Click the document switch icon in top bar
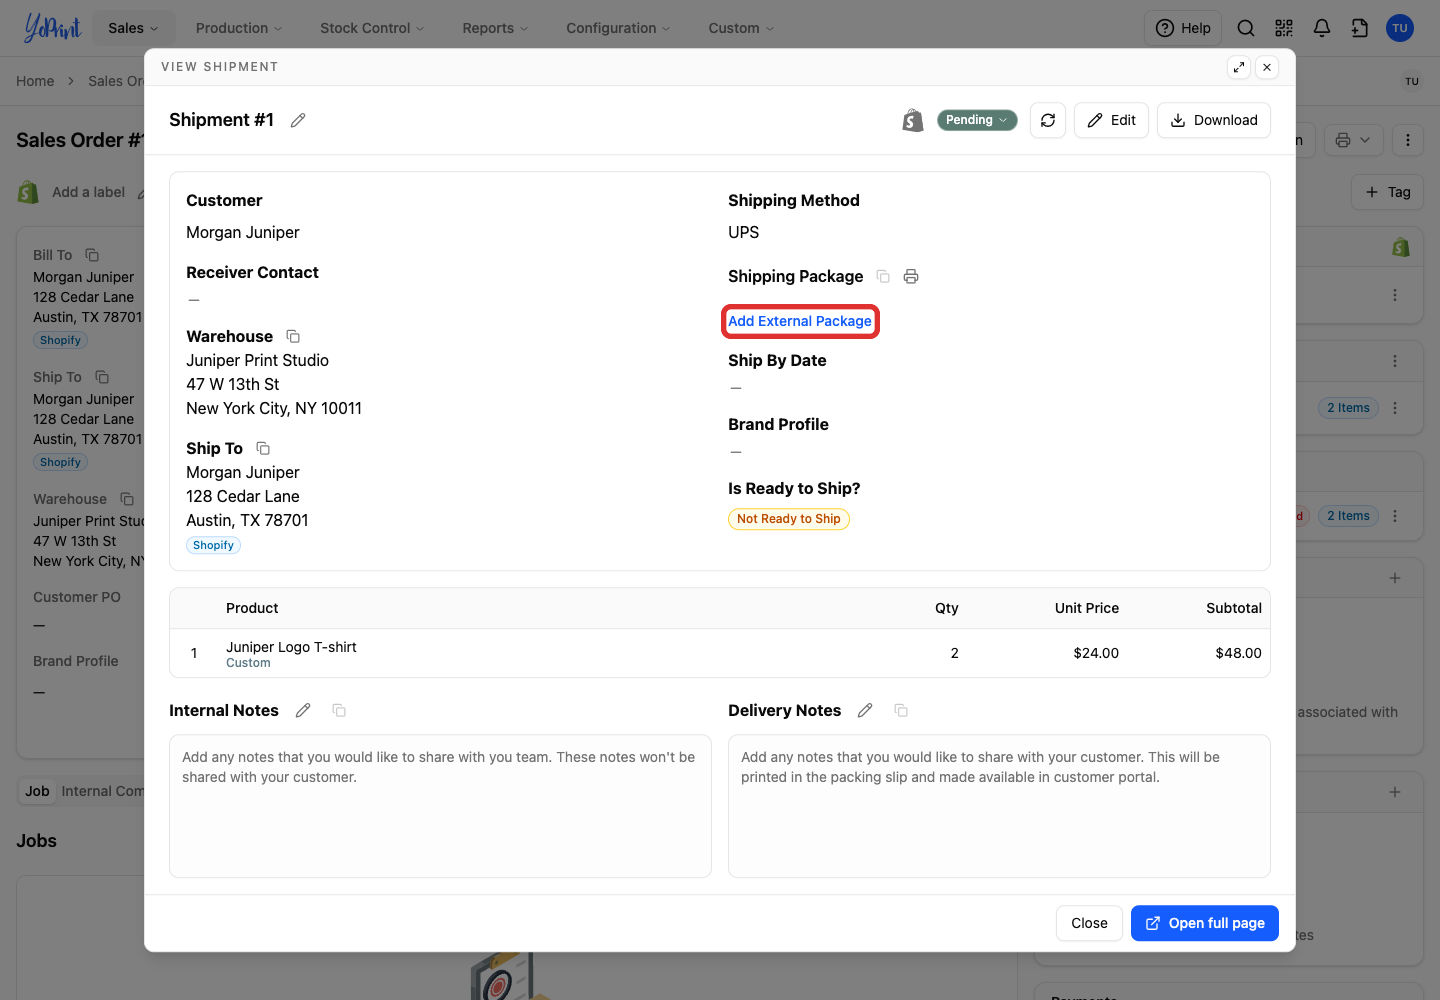Image resolution: width=1440 pixels, height=1000 pixels. (x=1360, y=28)
